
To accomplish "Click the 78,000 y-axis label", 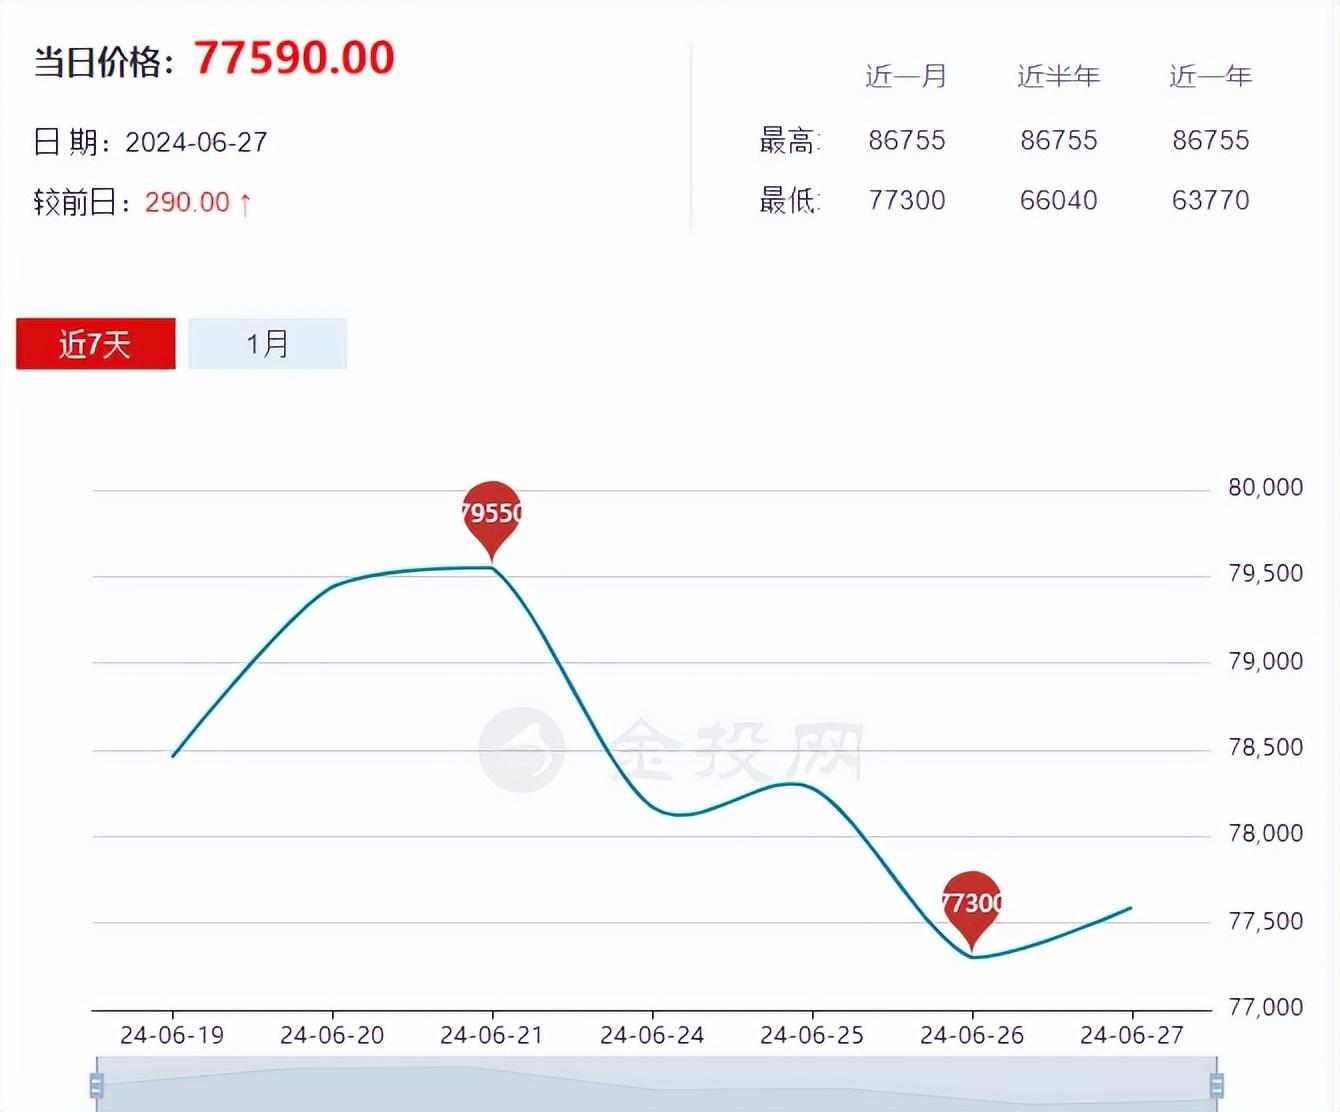I will pos(1266,833).
